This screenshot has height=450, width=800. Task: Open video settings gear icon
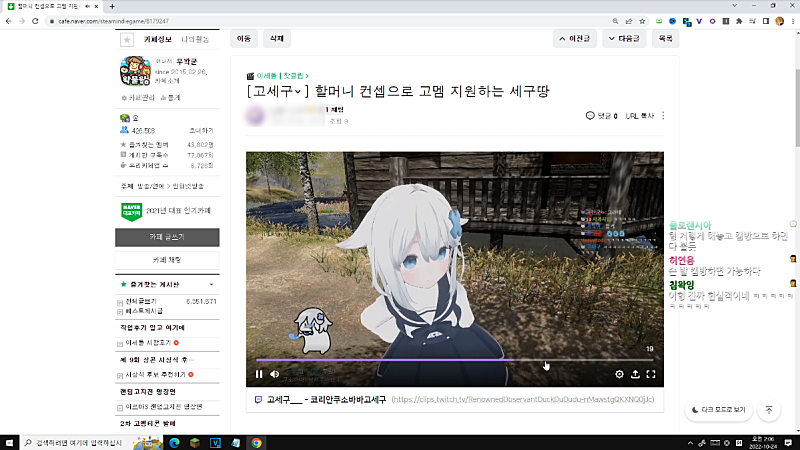pyautogui.click(x=619, y=374)
